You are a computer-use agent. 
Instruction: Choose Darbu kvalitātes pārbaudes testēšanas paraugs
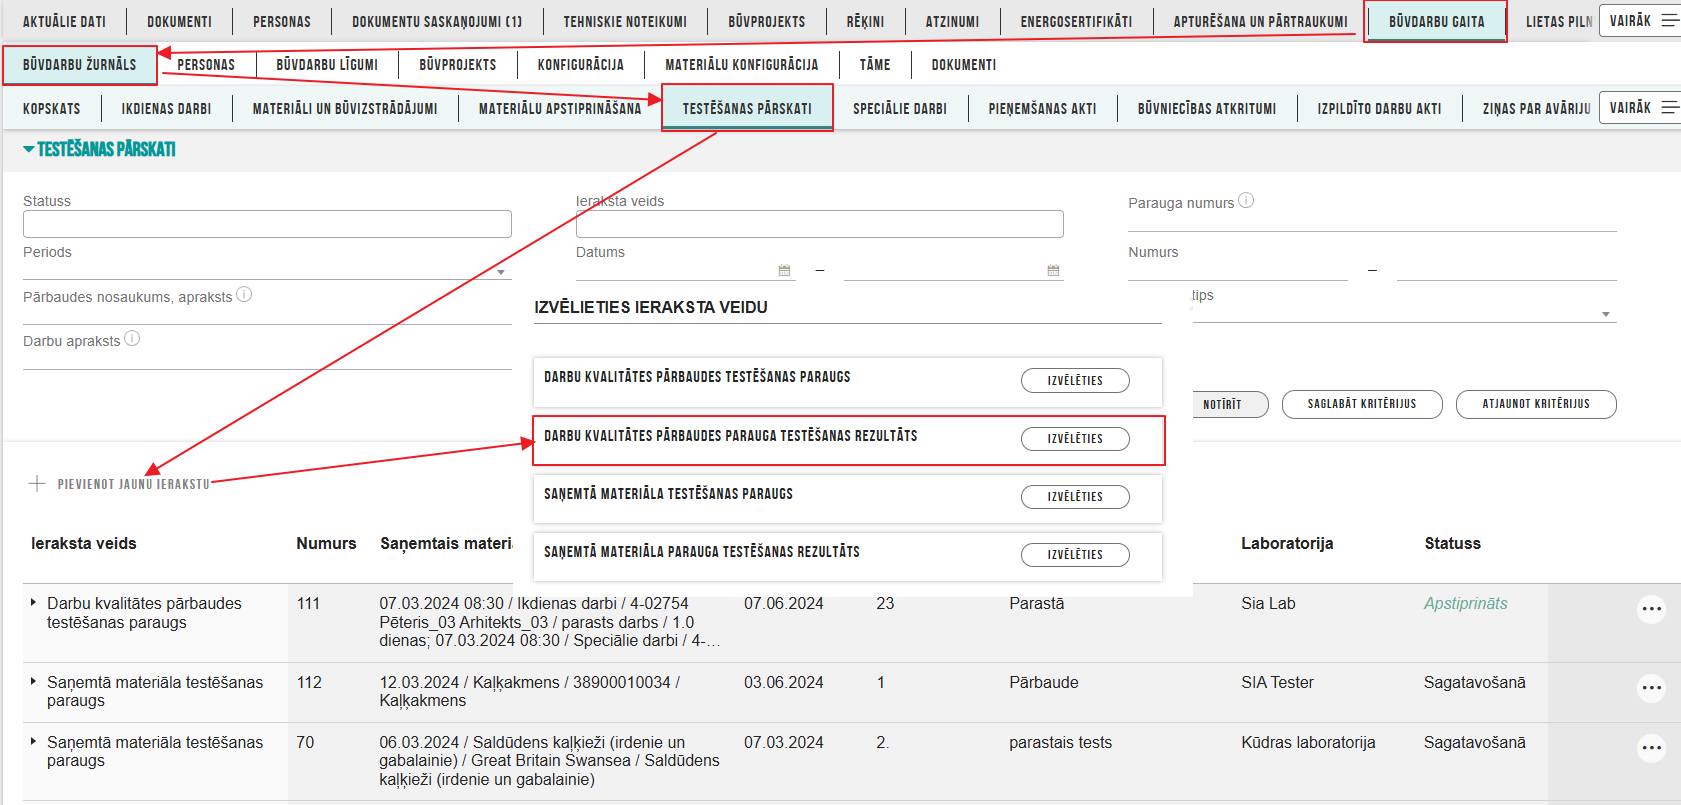tap(1075, 380)
